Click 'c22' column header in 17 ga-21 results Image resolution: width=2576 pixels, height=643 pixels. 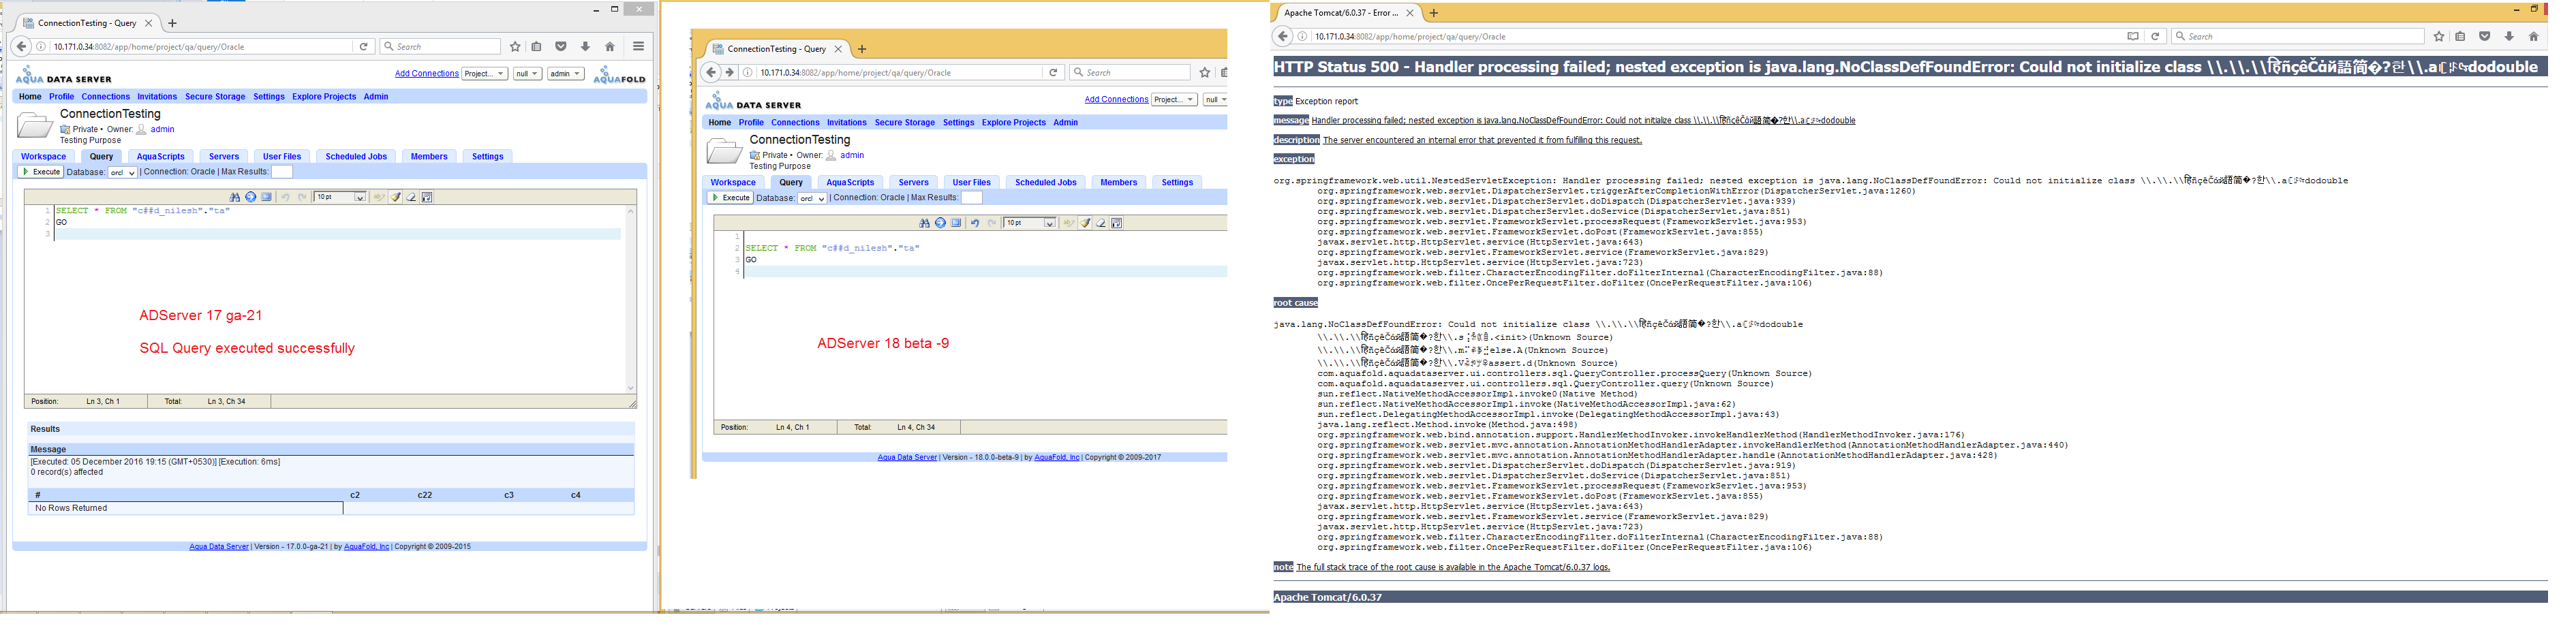pyautogui.click(x=425, y=495)
